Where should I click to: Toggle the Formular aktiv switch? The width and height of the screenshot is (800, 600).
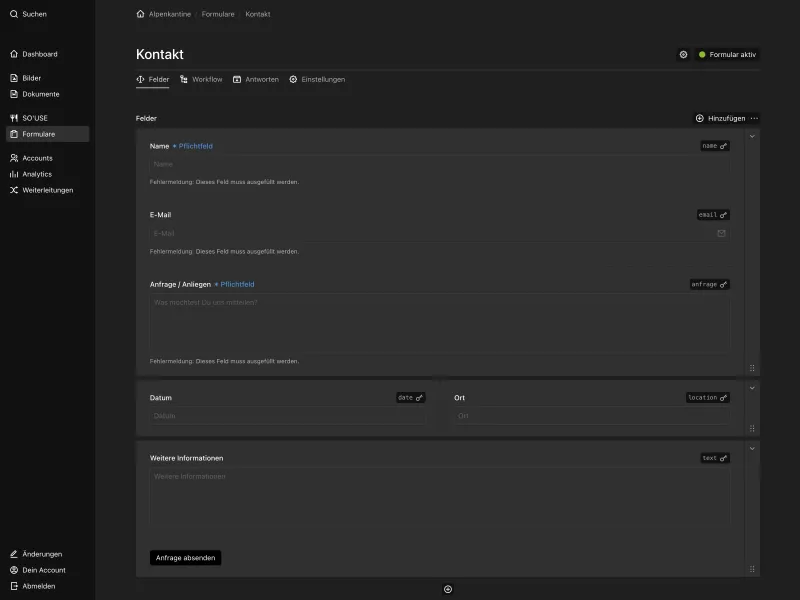coord(731,55)
